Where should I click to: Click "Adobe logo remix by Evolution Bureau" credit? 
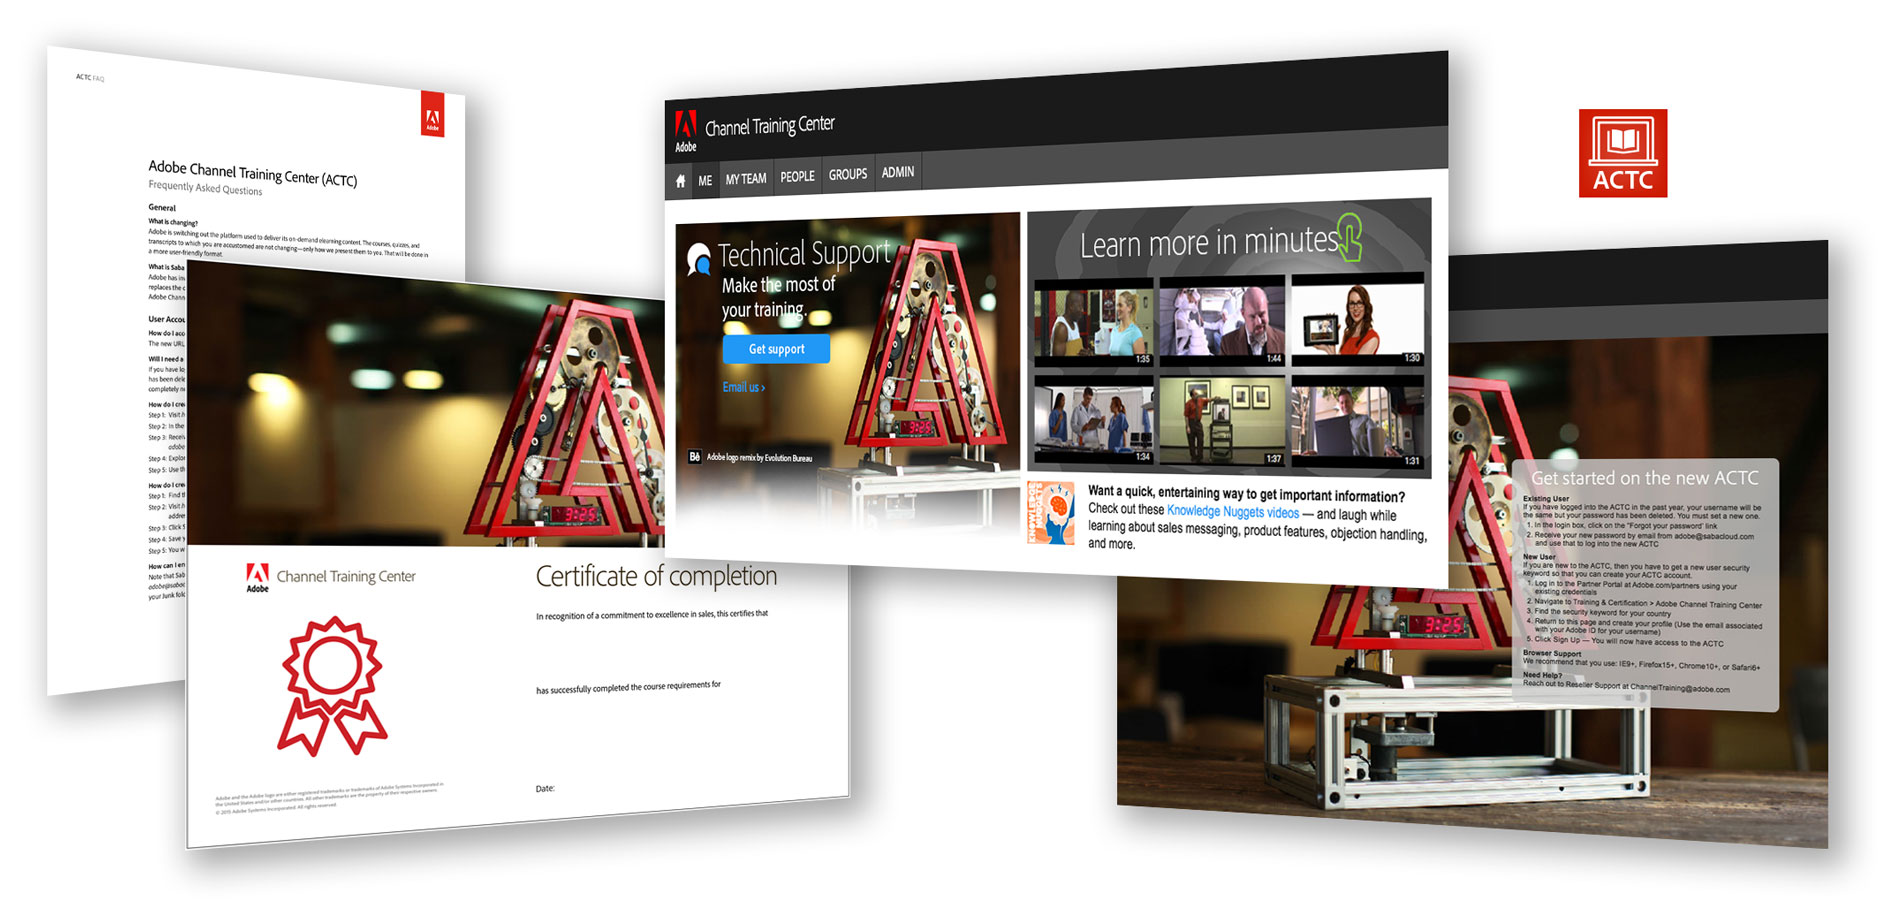pyautogui.click(x=759, y=457)
